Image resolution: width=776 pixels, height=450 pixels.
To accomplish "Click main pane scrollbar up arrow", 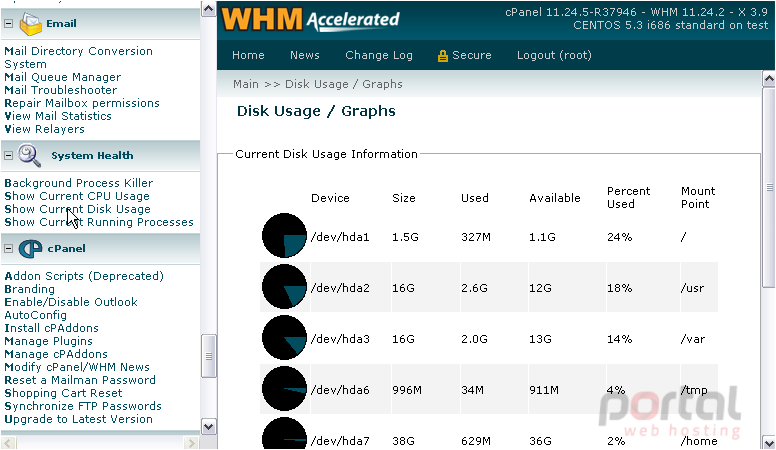I will [x=769, y=78].
